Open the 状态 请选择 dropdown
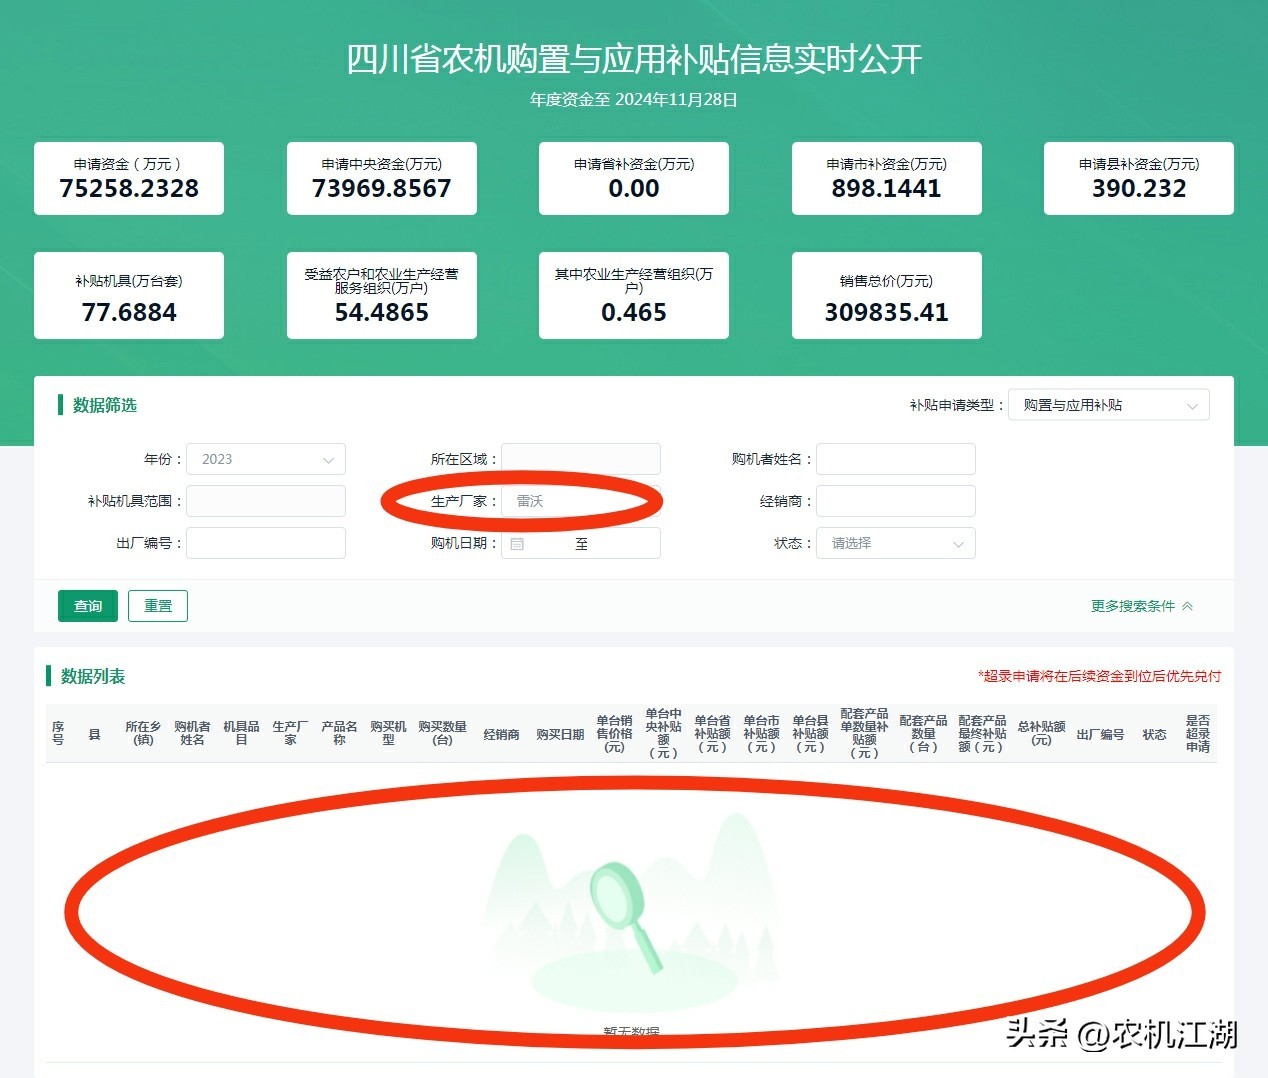This screenshot has height=1078, width=1268. coord(896,543)
